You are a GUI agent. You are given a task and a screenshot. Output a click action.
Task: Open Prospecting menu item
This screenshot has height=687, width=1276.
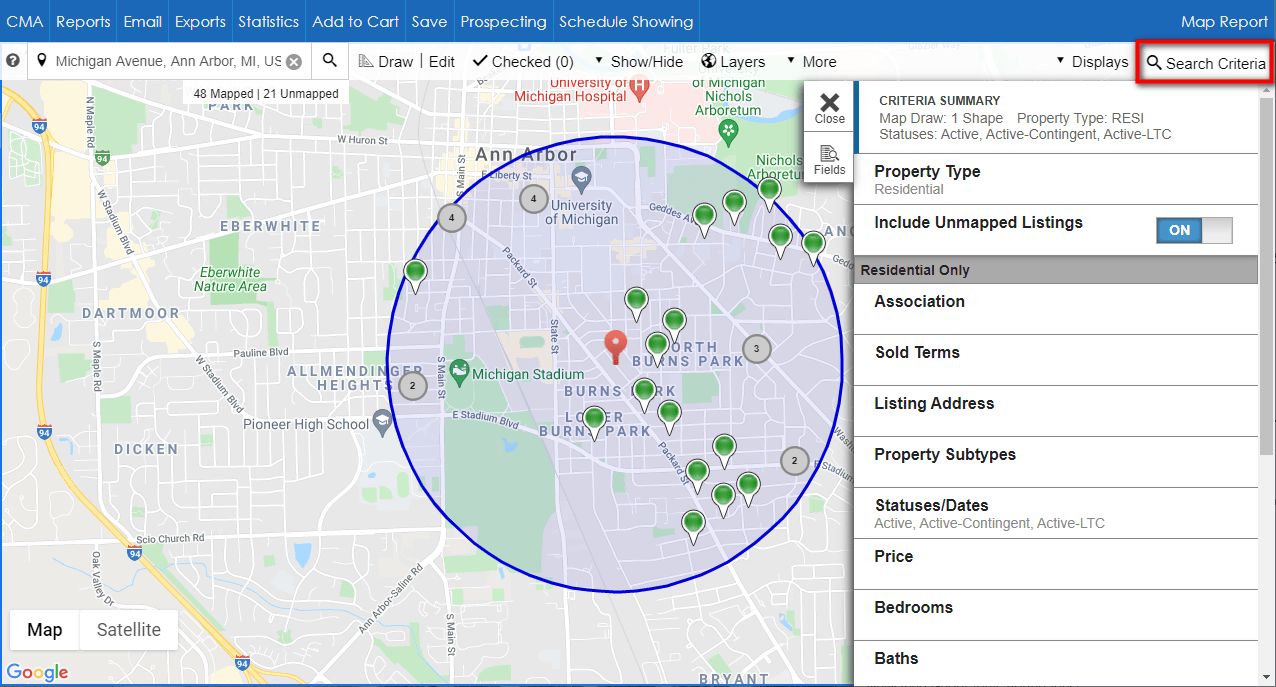click(x=503, y=21)
